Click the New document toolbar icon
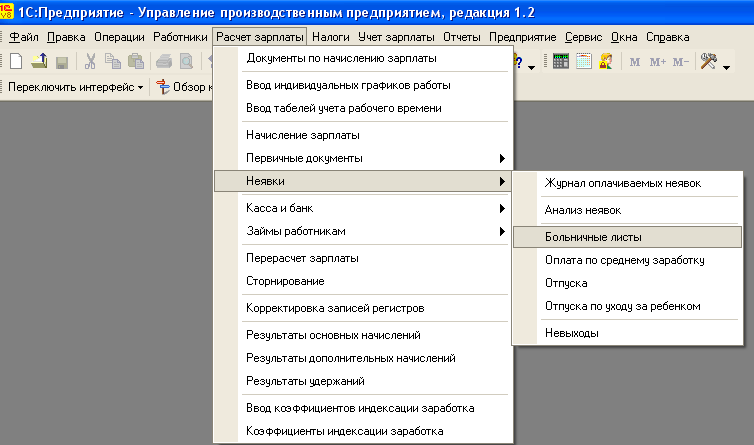Viewport: 754px width, 445px height. pyautogui.click(x=16, y=62)
